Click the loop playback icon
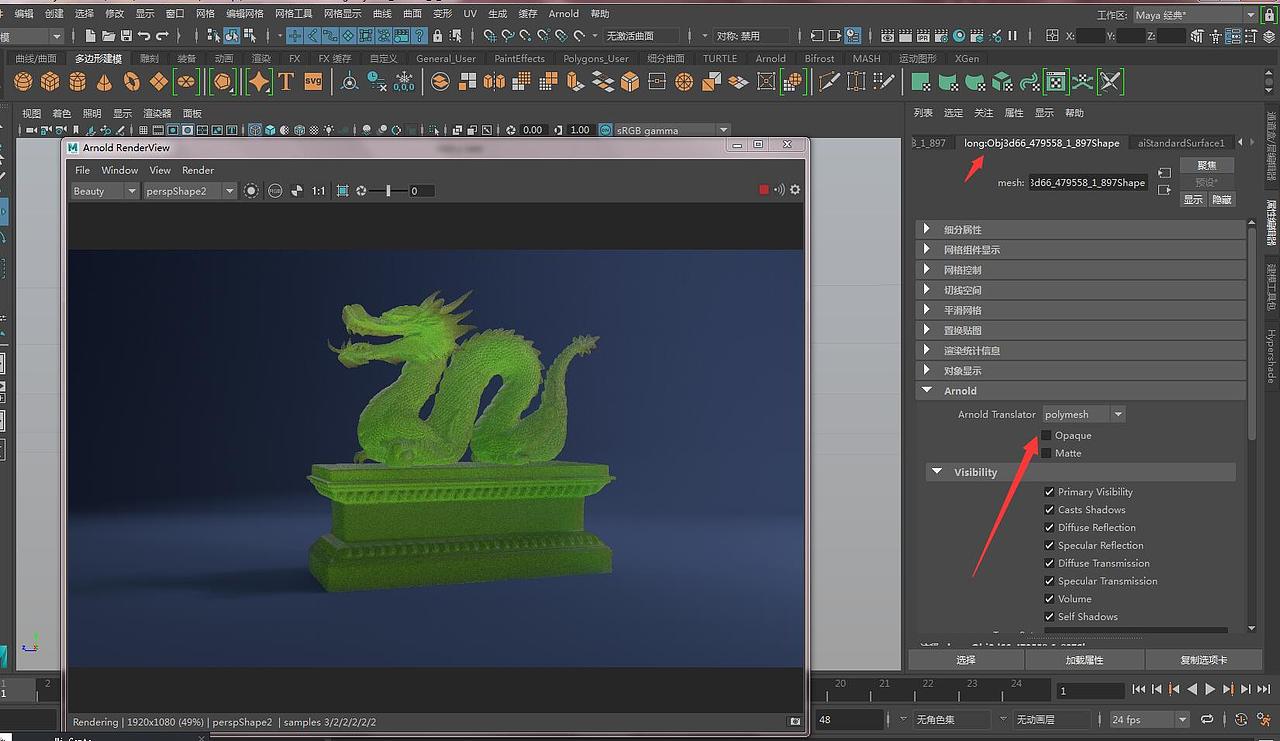Viewport: 1280px width, 741px height. [x=1207, y=719]
